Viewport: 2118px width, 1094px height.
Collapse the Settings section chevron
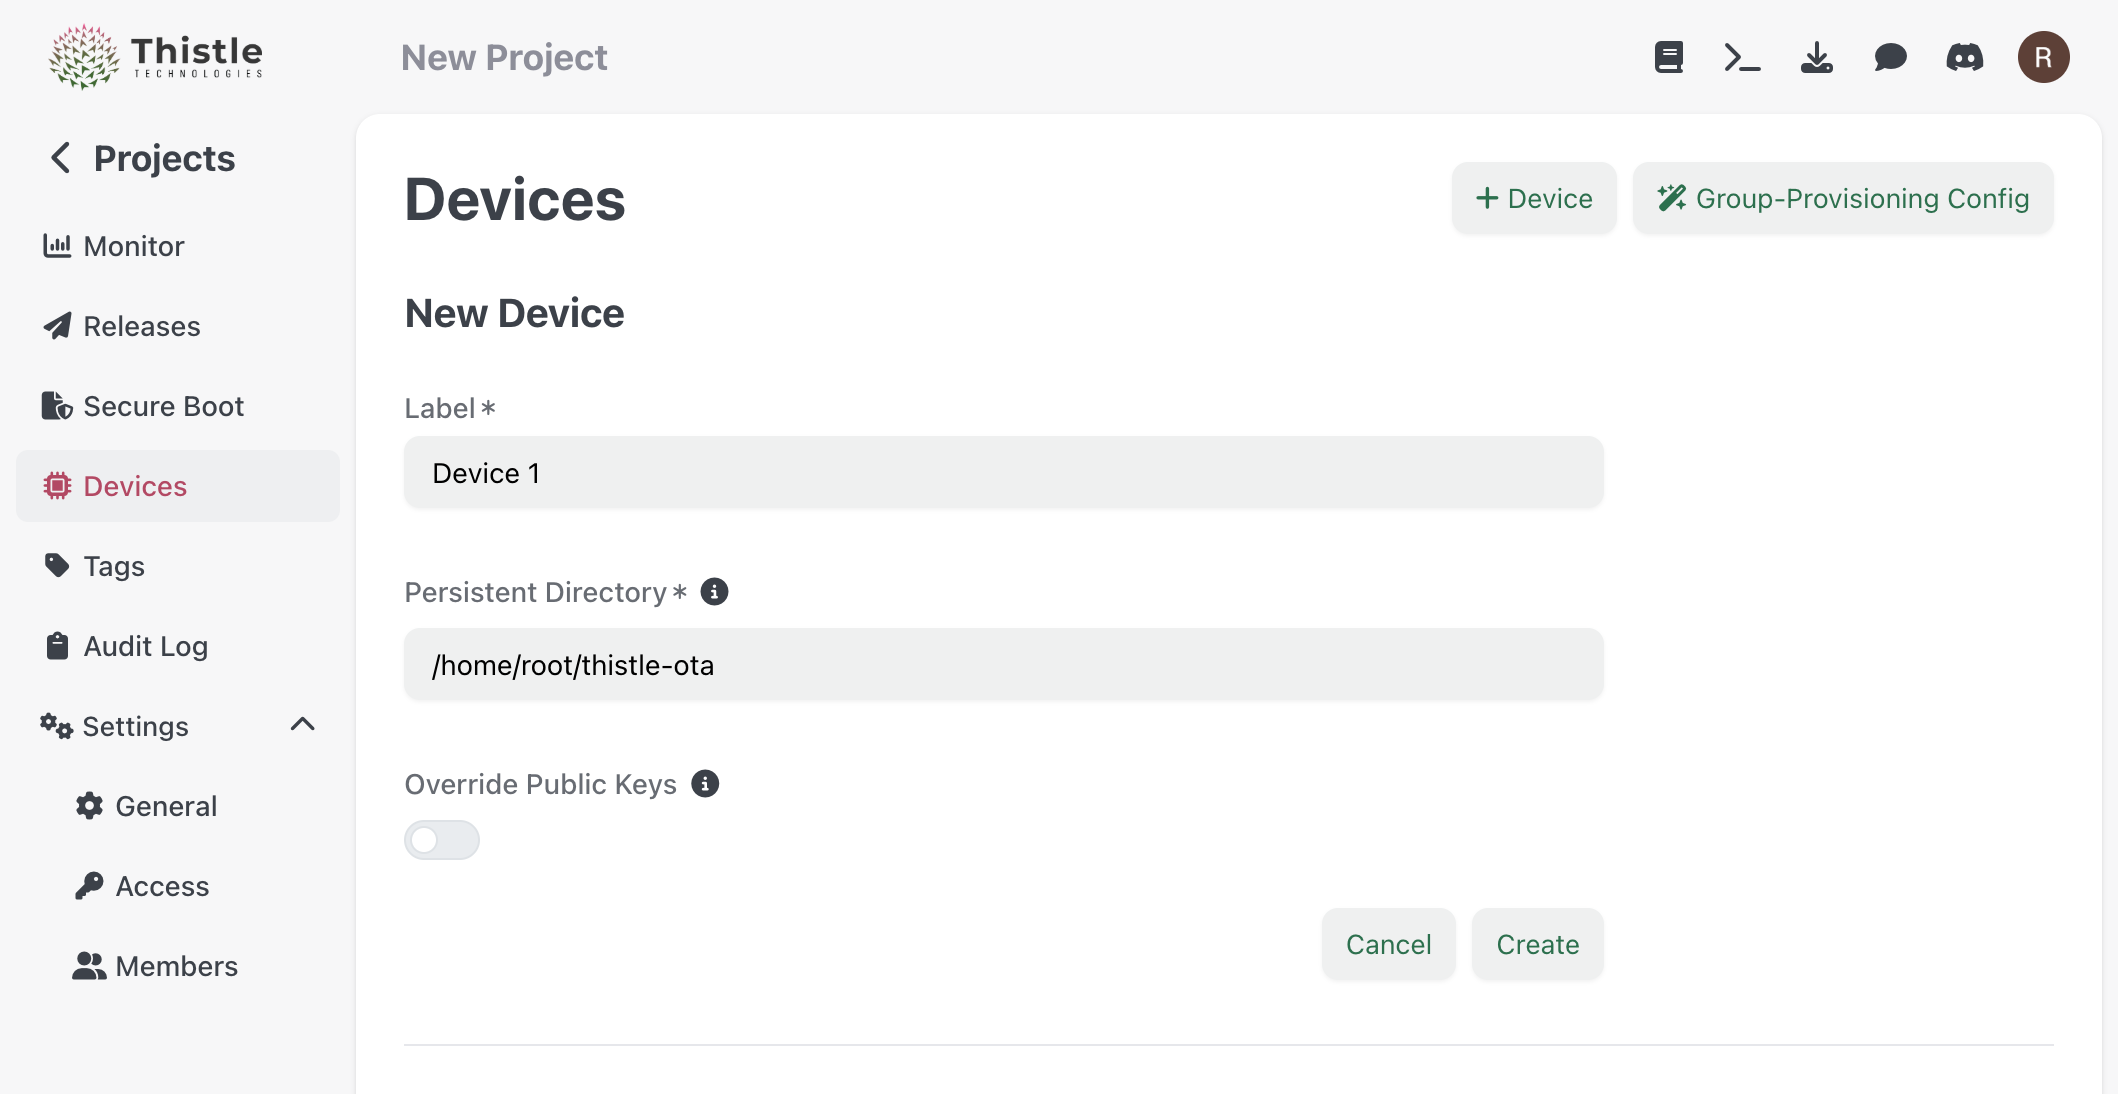click(x=303, y=726)
